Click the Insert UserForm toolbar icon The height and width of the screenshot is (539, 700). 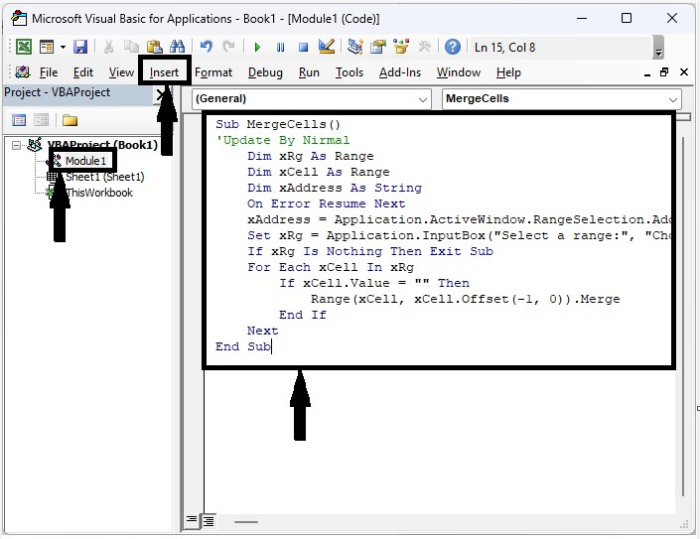click(46, 47)
